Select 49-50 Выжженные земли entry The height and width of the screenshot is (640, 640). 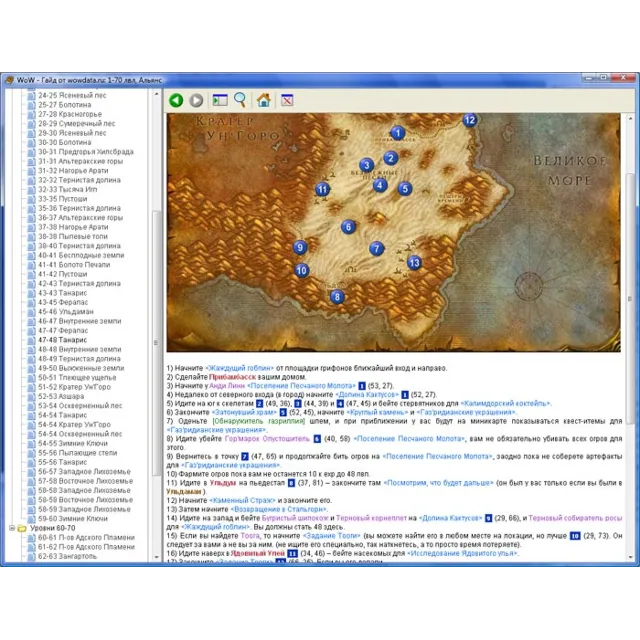(x=81, y=368)
